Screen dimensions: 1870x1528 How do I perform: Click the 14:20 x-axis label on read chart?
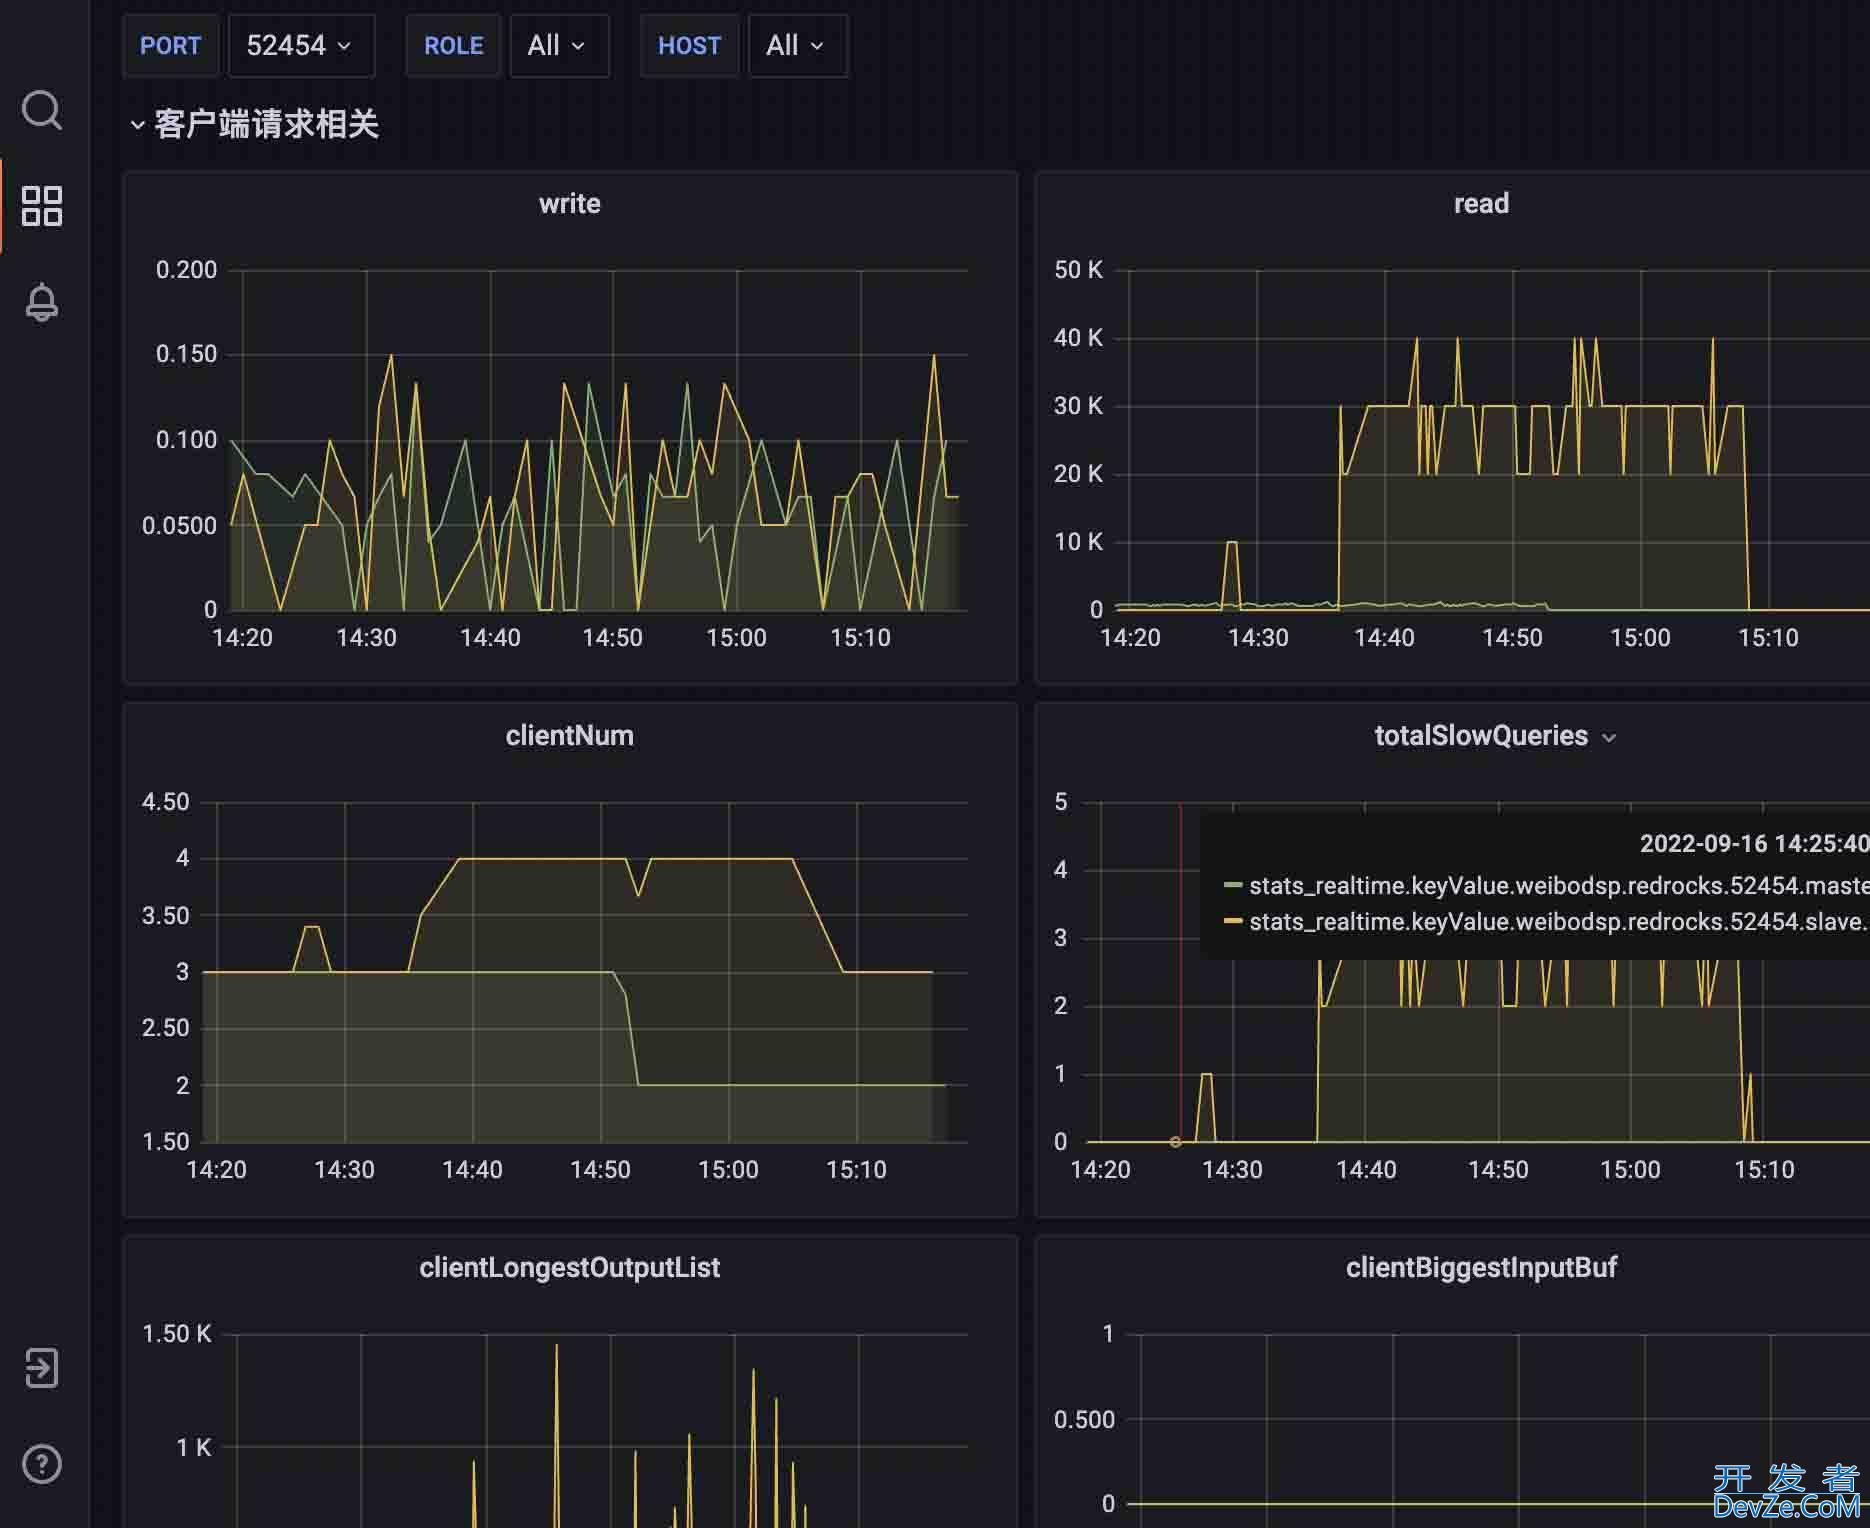[x=1130, y=638]
